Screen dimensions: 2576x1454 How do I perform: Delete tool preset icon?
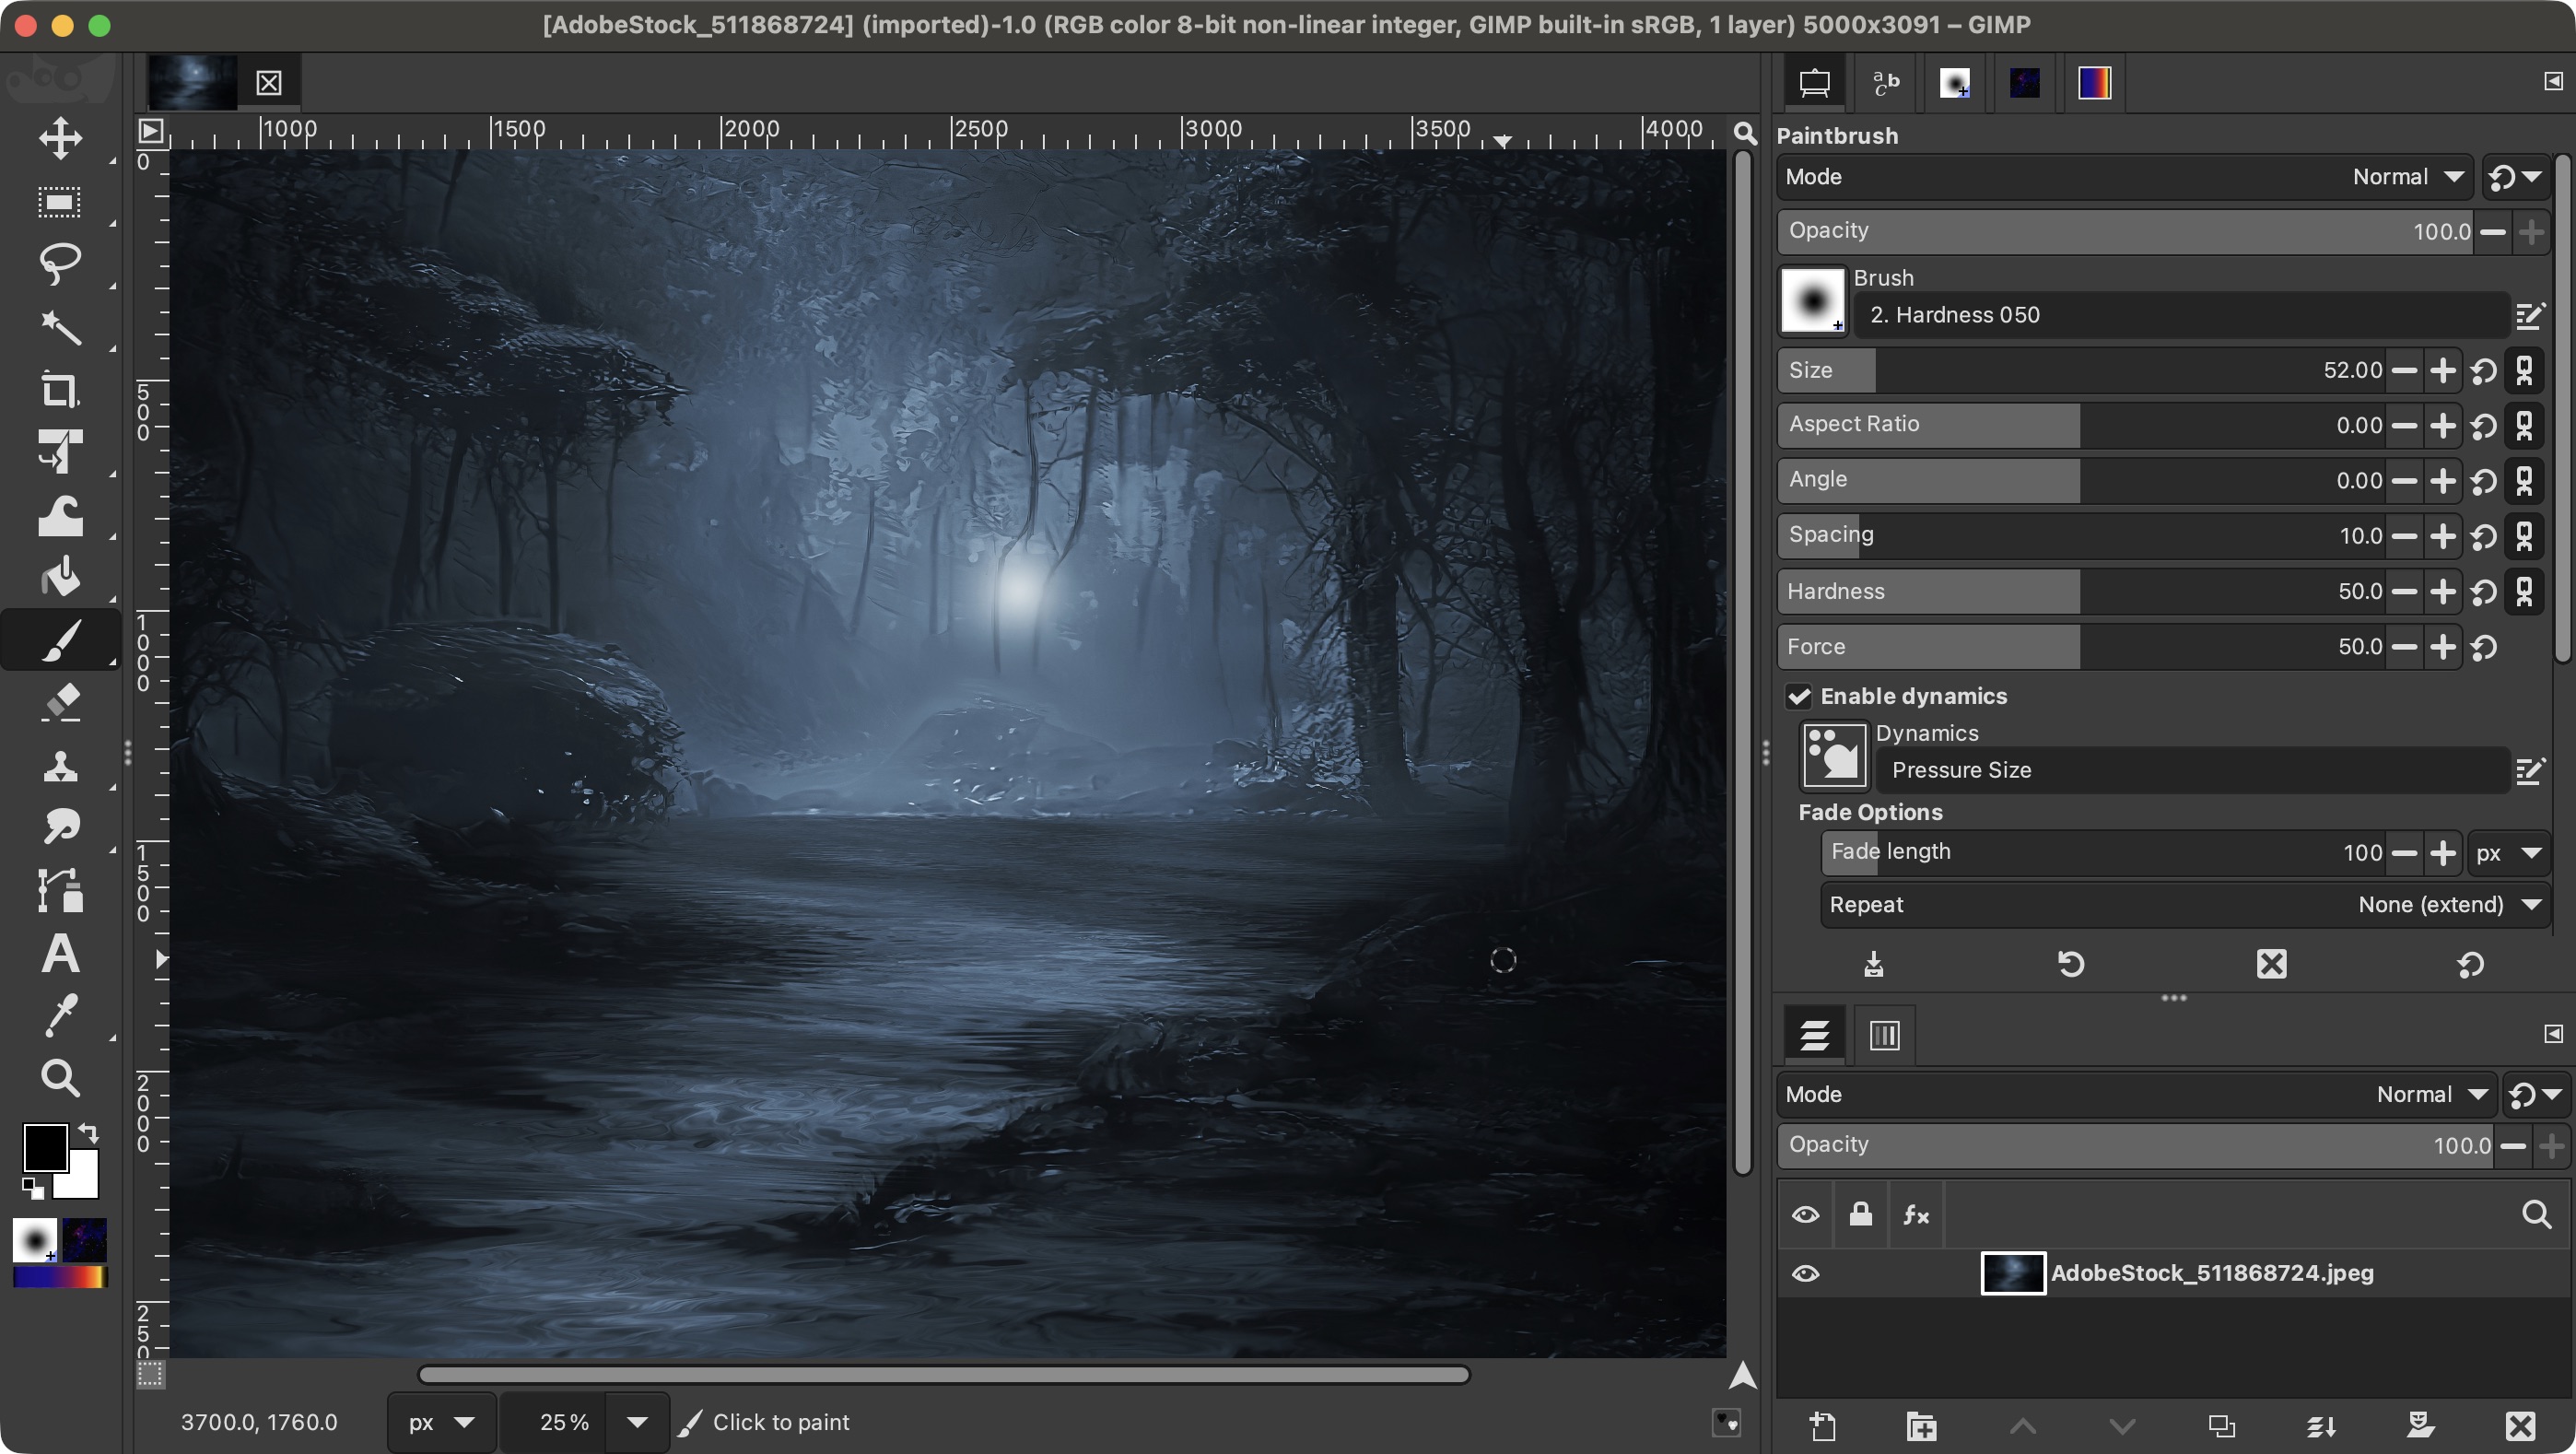pyautogui.click(x=2271, y=964)
